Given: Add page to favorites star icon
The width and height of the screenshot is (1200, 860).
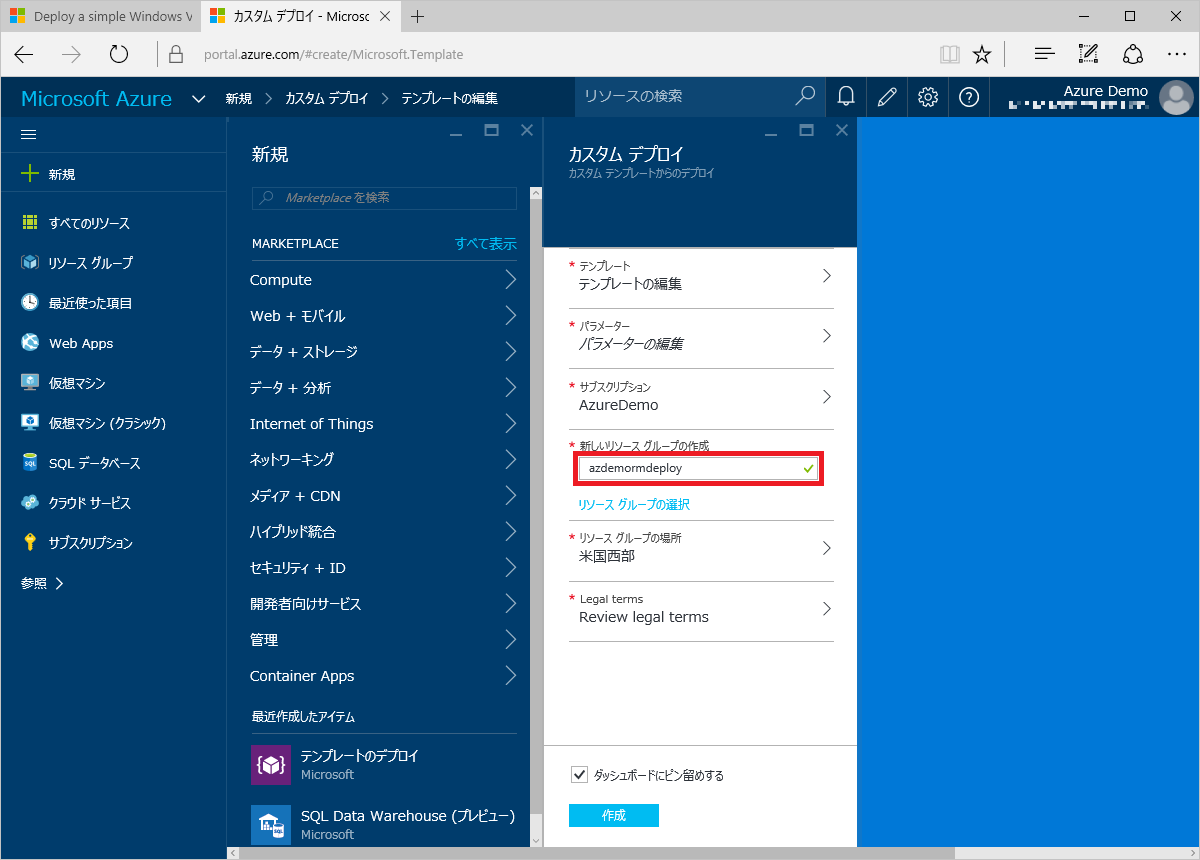Looking at the screenshot, I should [982, 54].
